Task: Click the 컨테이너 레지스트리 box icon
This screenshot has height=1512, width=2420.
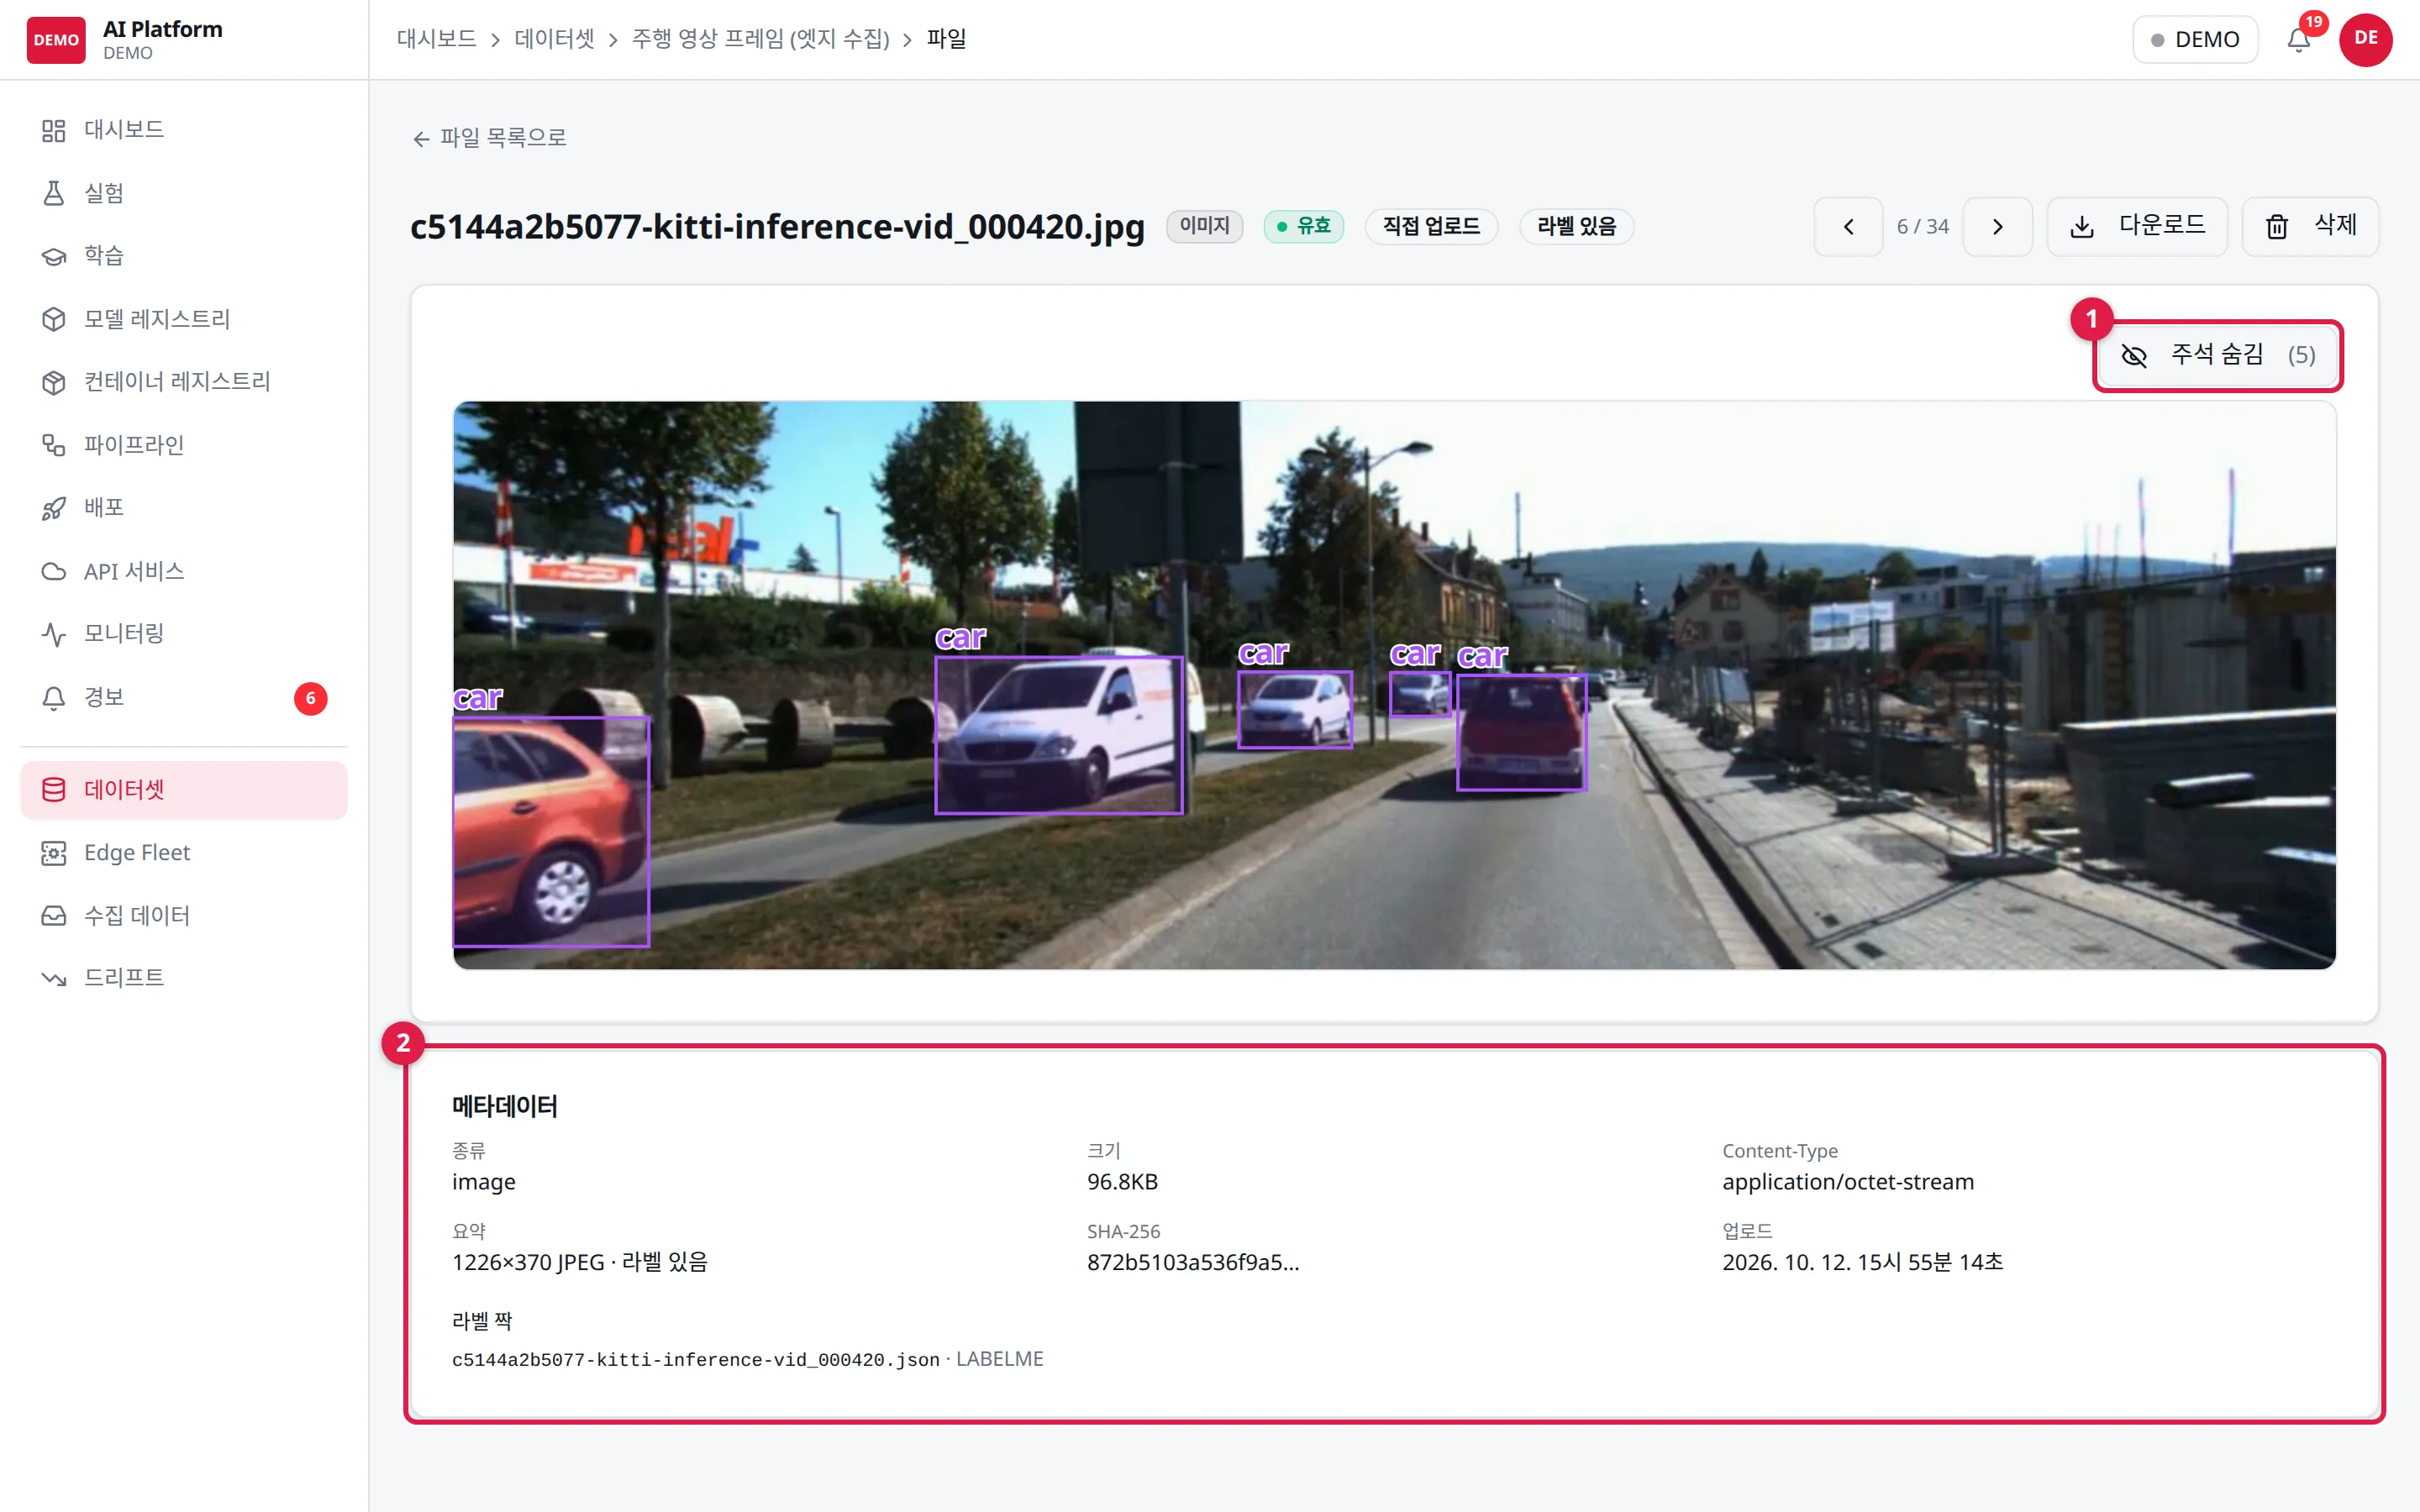Action: (54, 382)
